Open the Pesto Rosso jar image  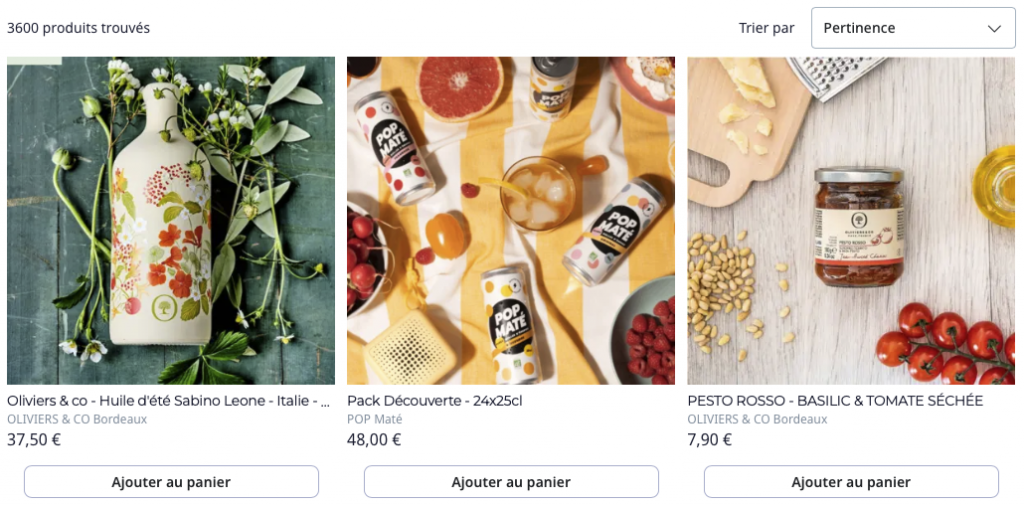point(851,220)
